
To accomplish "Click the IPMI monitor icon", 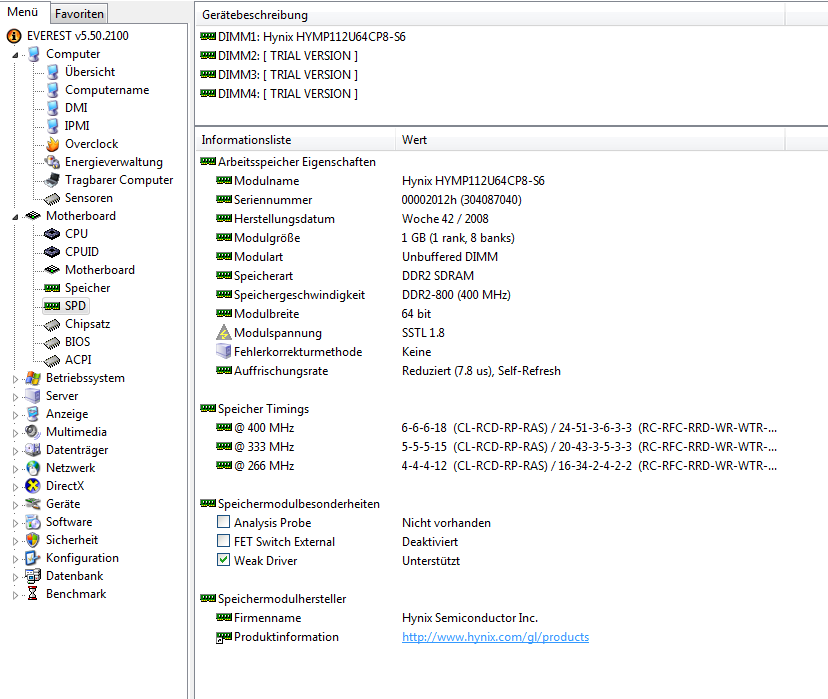I will (52, 126).
